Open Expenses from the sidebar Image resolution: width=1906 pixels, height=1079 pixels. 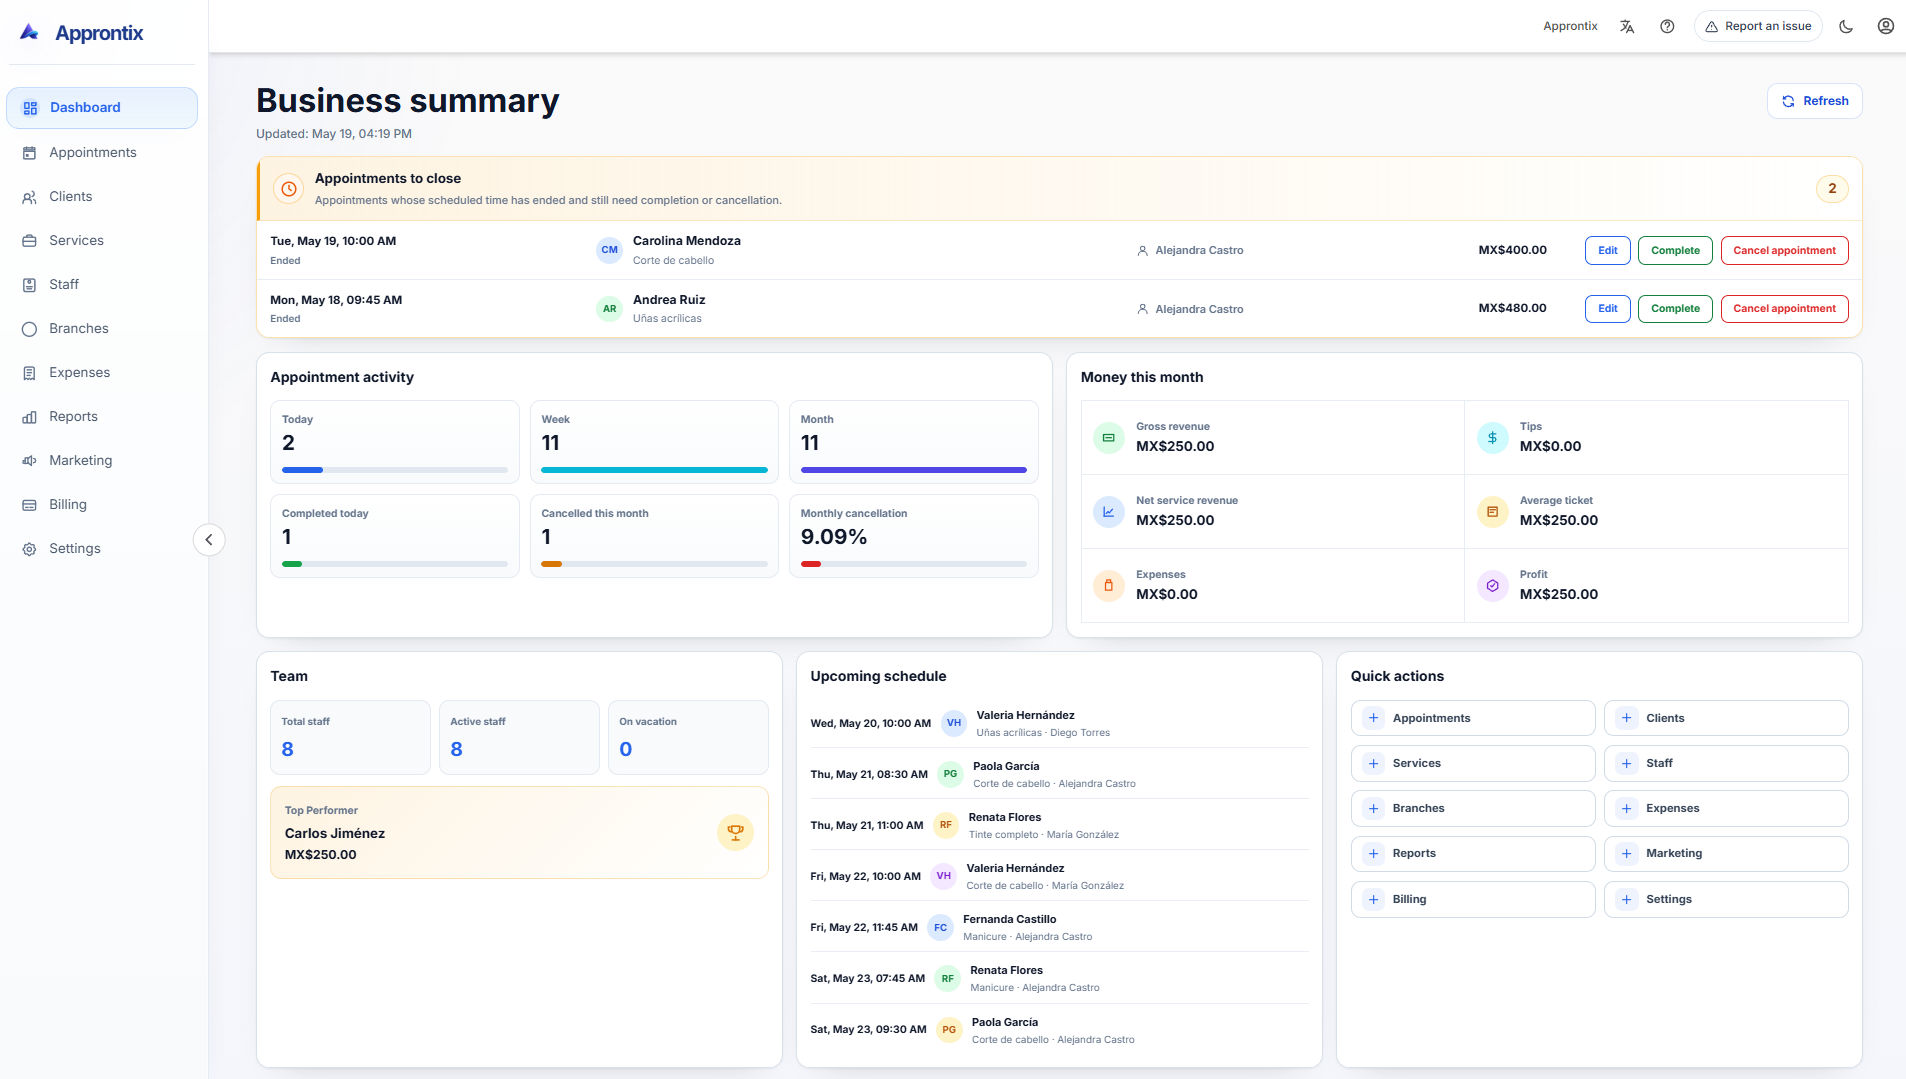(x=102, y=373)
